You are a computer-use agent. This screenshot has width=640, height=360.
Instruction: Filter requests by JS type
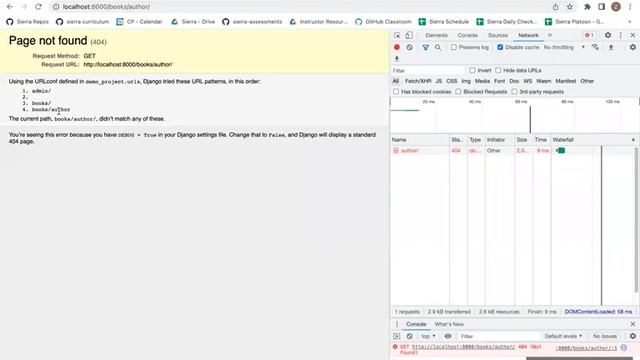[x=439, y=81]
